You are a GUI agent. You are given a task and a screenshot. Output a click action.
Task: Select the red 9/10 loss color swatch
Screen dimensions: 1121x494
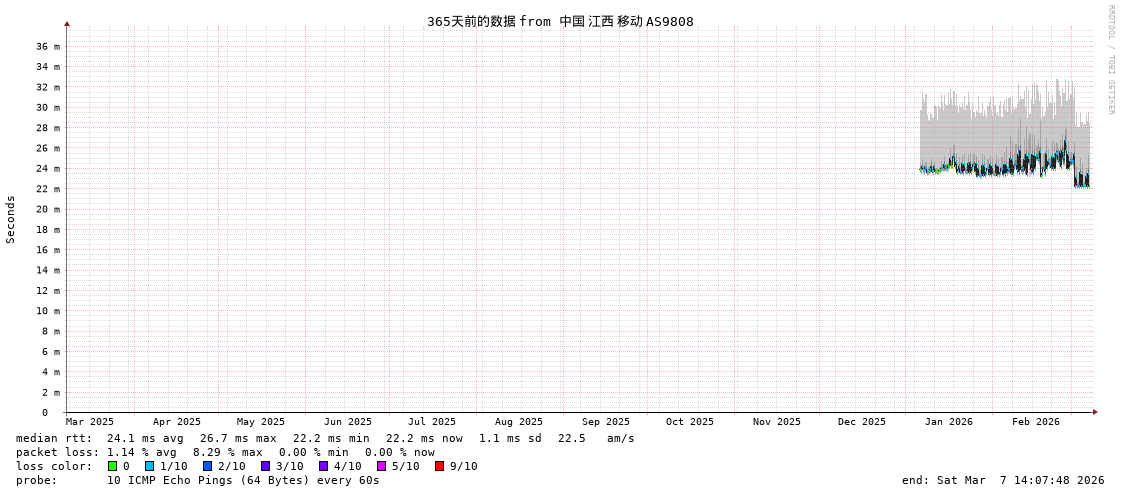point(439,466)
